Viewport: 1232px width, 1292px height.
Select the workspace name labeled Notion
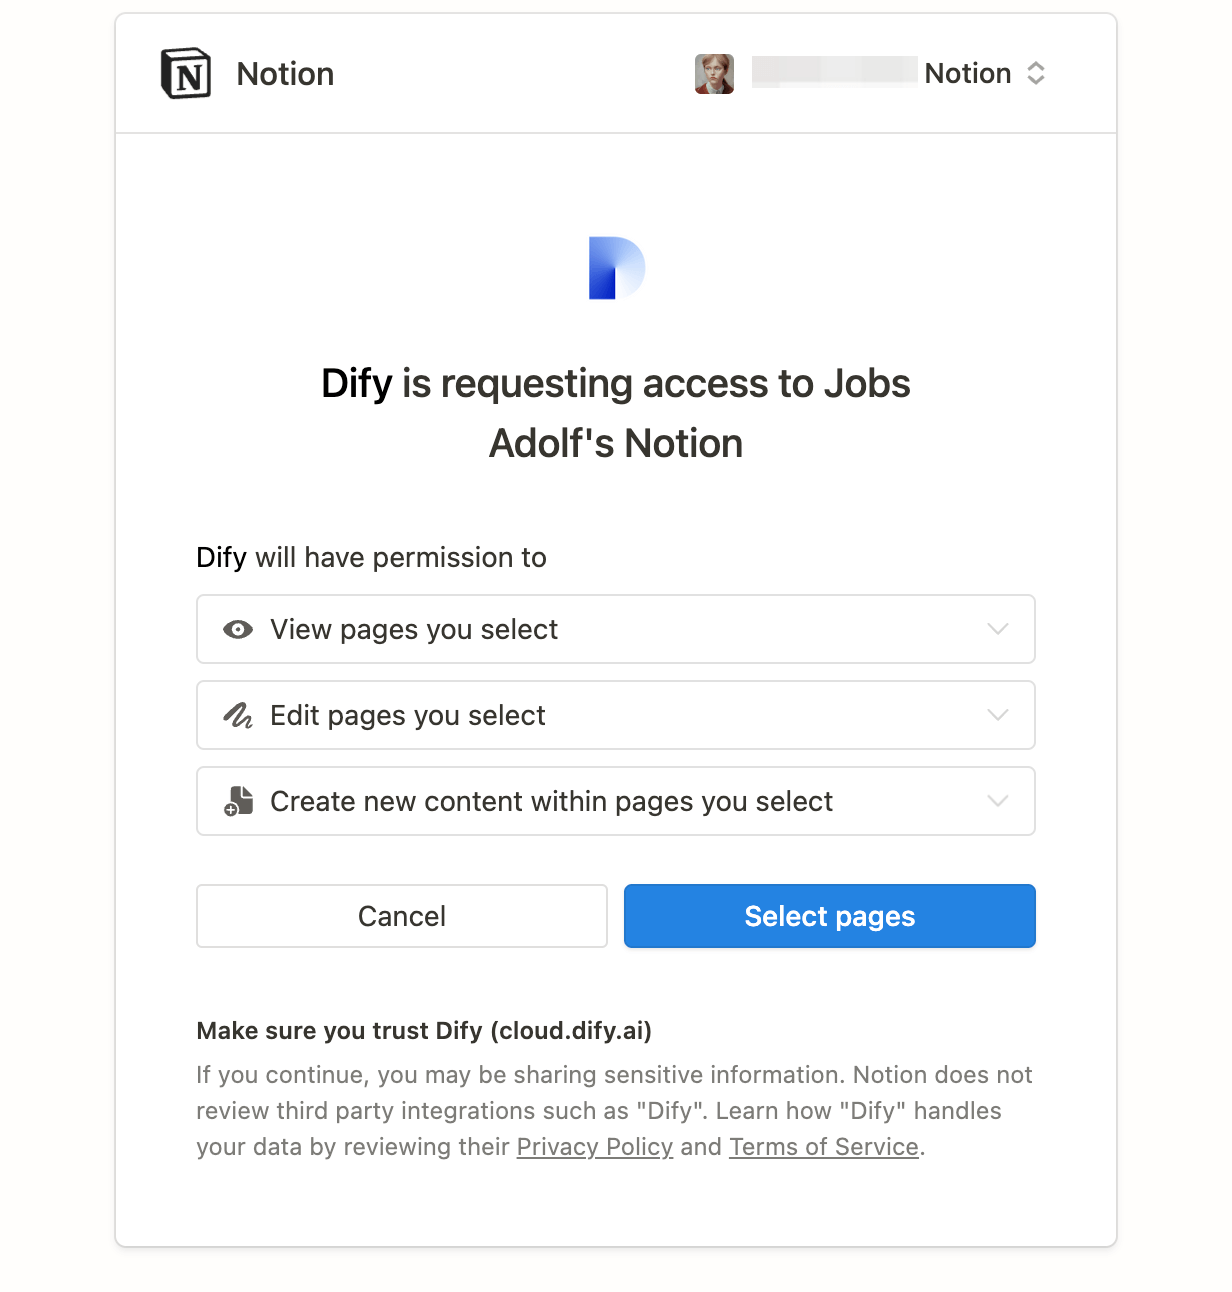[x=968, y=73]
